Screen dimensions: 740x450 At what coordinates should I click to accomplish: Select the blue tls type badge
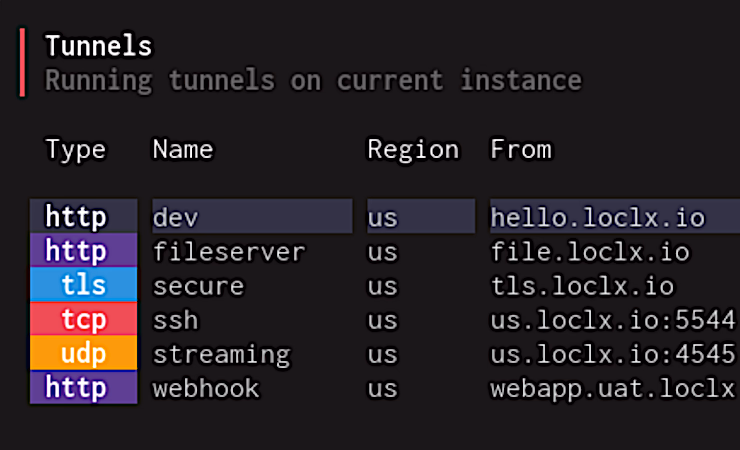(84, 284)
